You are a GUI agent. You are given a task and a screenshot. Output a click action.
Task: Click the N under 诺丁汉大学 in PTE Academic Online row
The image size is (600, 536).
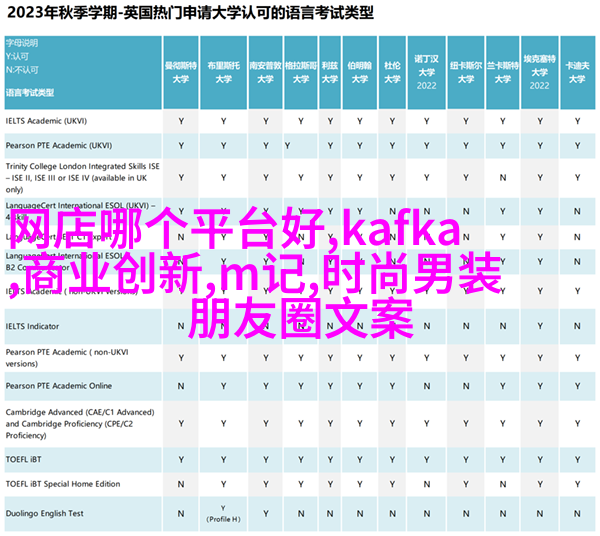427,386
